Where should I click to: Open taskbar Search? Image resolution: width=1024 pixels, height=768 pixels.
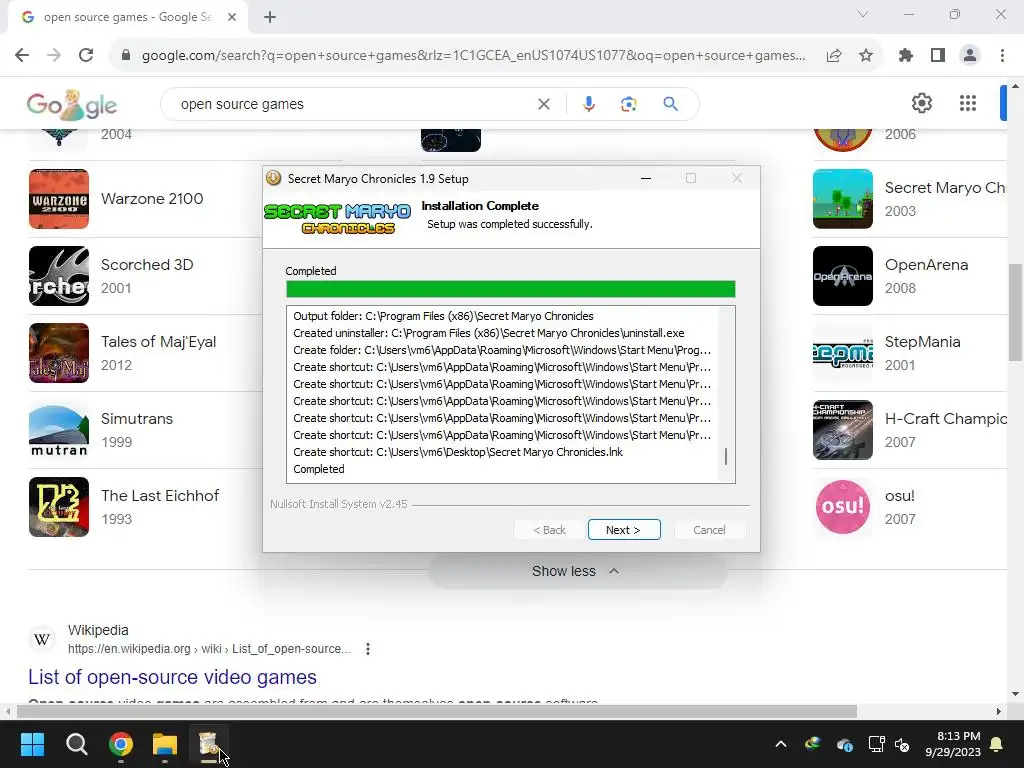[x=76, y=744]
